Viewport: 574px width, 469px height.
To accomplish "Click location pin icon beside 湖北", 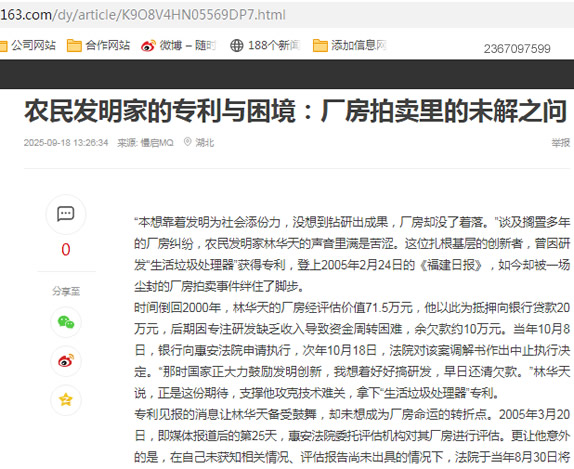I will (187, 142).
